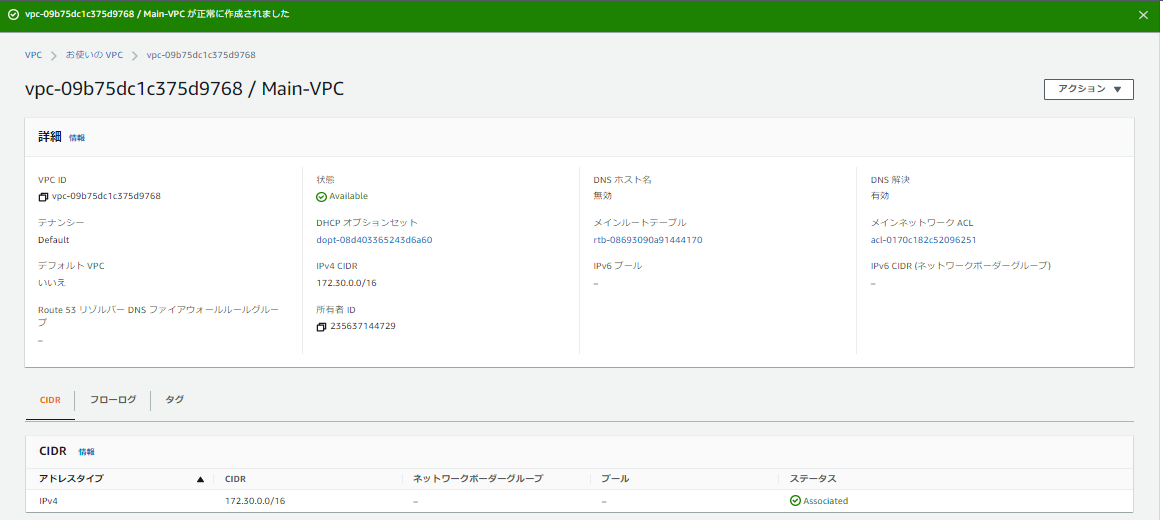Open 情報 link next to 詳細 heading
The height and width of the screenshot is (520, 1163).
coord(77,138)
